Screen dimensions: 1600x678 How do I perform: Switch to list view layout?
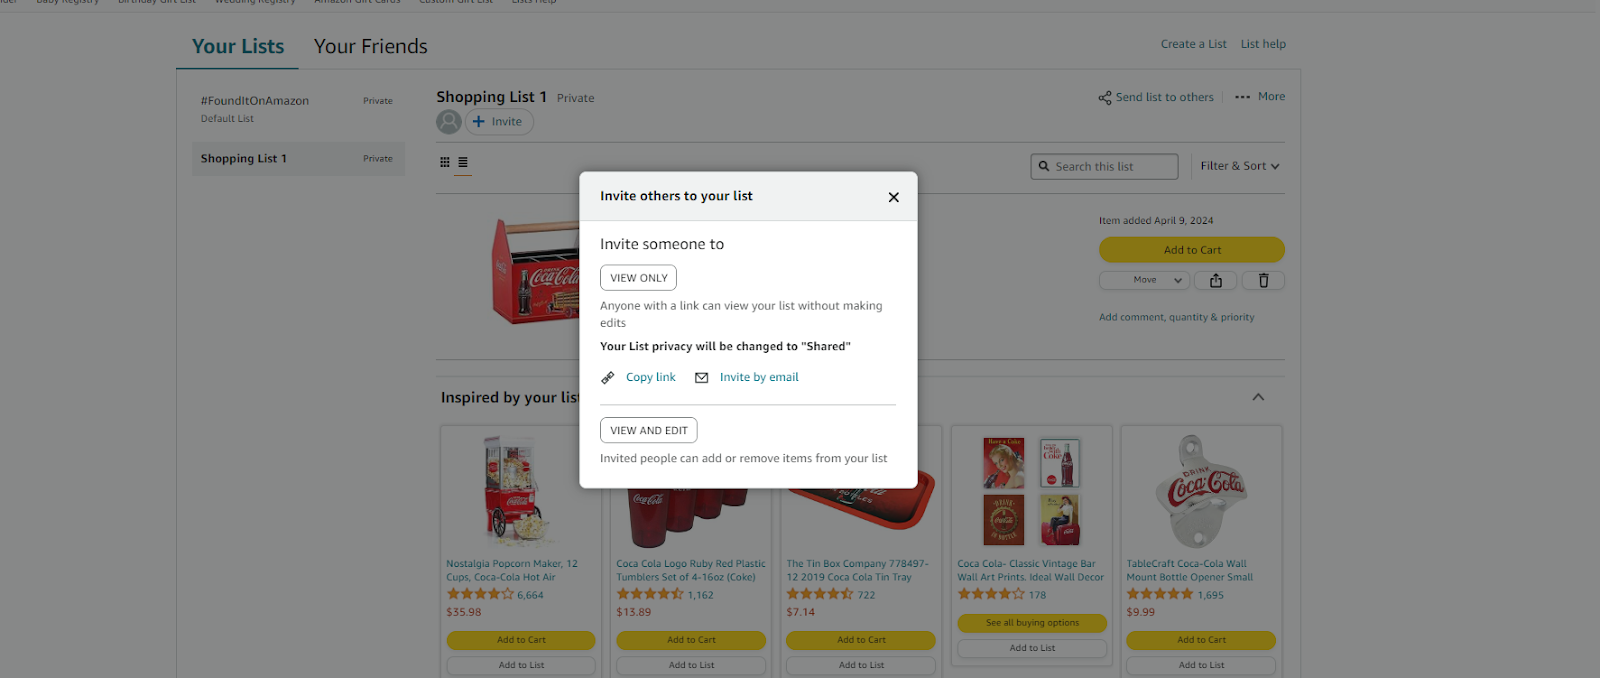click(x=461, y=161)
